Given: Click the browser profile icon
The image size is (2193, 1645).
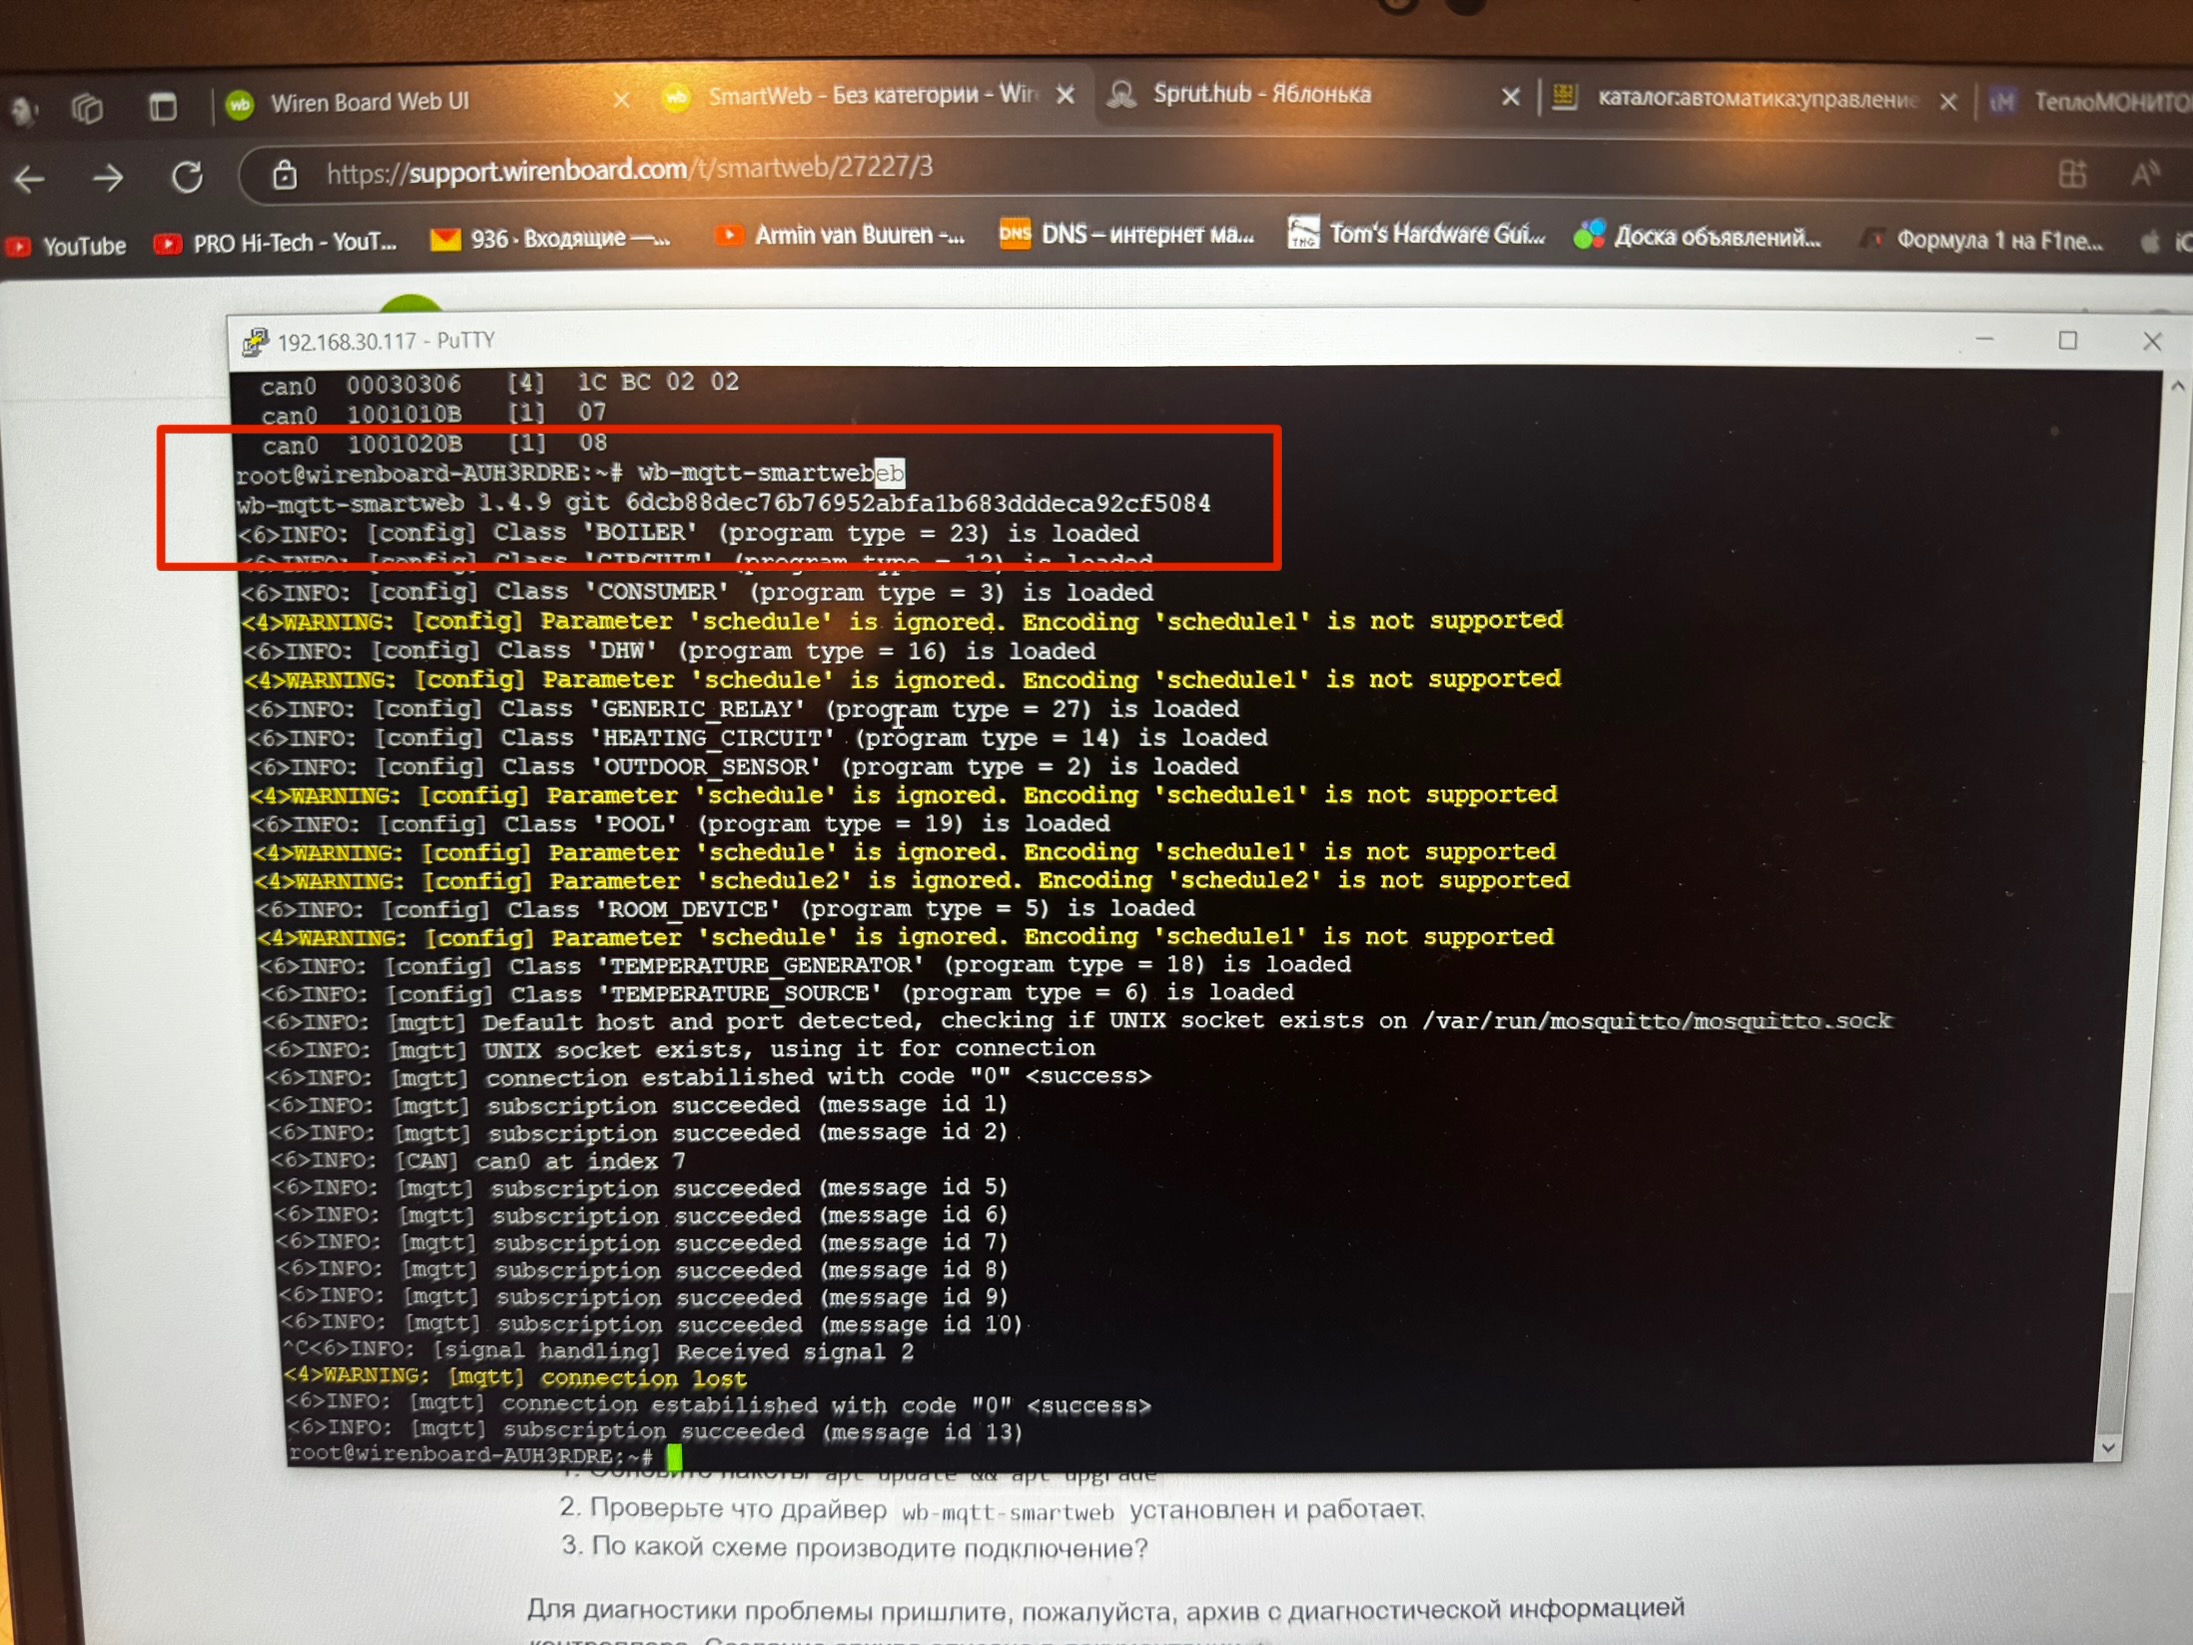Looking at the screenshot, I should tap(24, 108).
